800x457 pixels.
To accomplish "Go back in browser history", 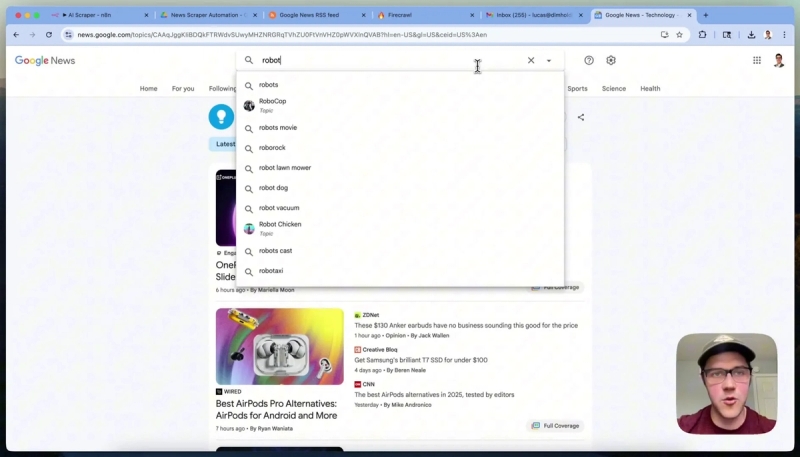I will point(16,35).
